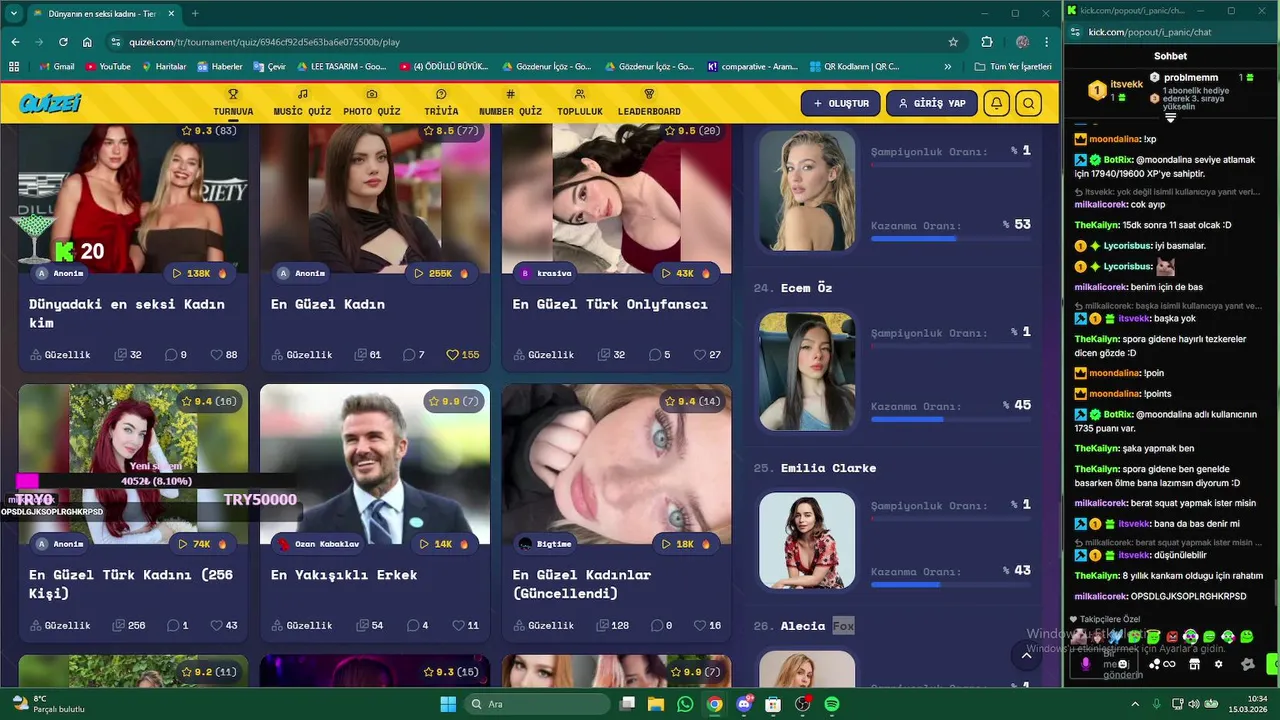The image size is (1280, 720).
Task: Click the Oluştur button
Action: (841, 103)
